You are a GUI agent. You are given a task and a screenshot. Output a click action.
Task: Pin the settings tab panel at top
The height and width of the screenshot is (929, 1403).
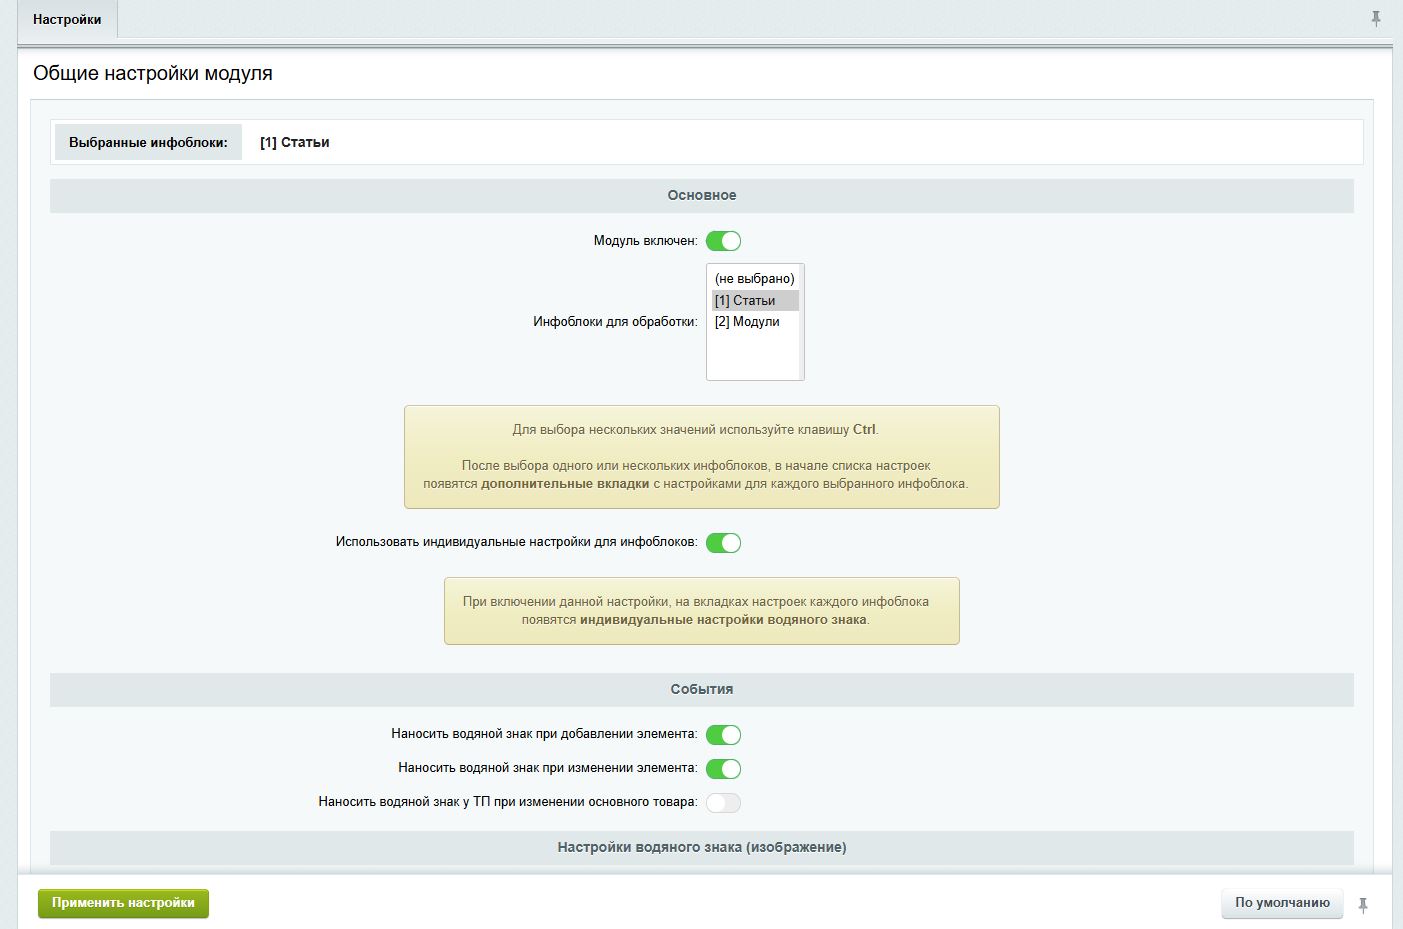[1376, 19]
